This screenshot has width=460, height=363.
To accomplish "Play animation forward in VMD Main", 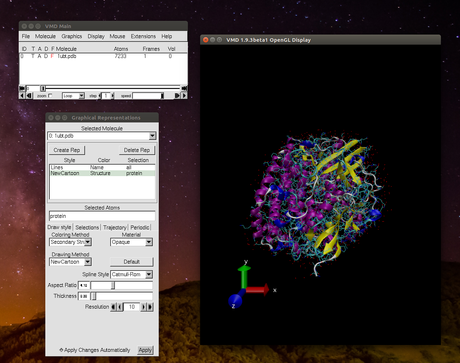I will click(184, 96).
